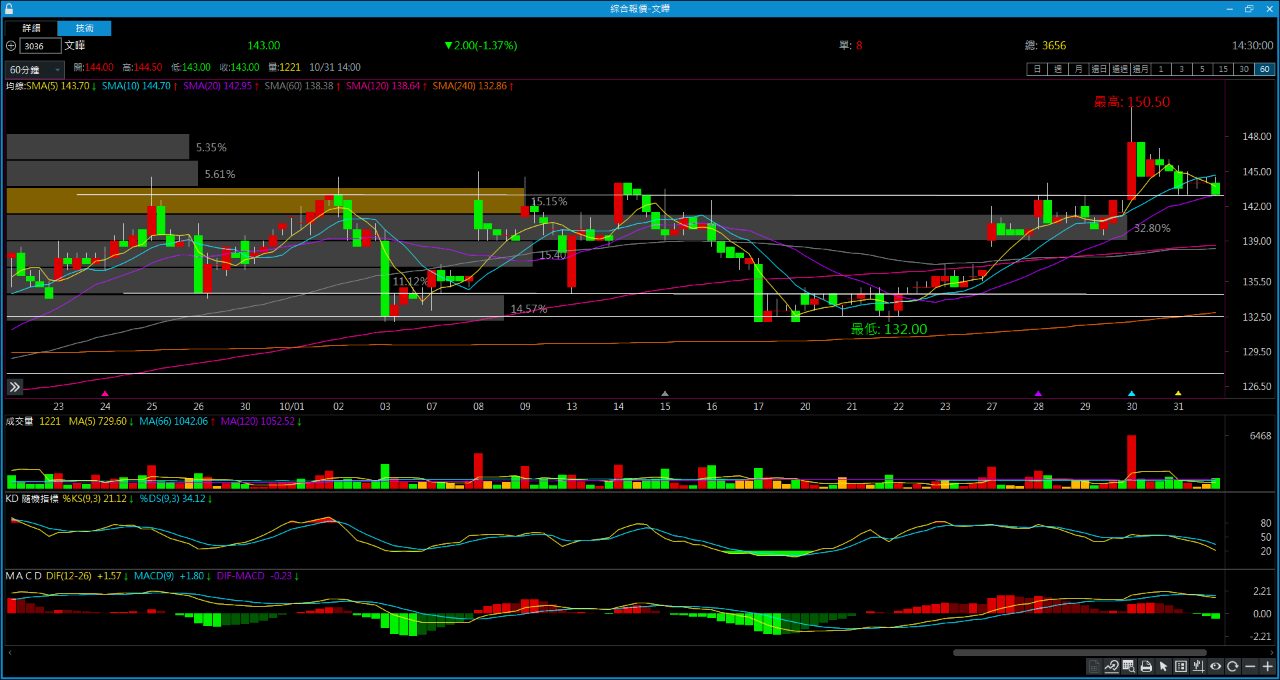Zoom out chart with minus icon

click(x=1250, y=667)
